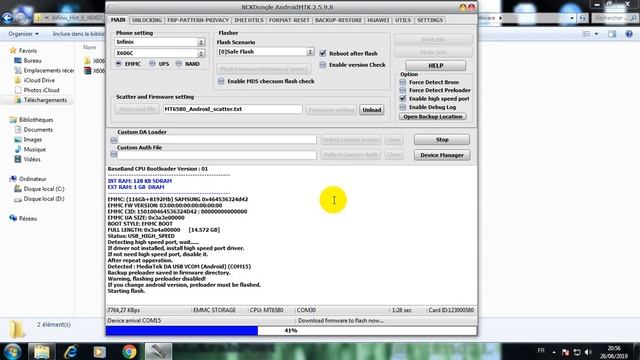Image resolution: width=640 pixels, height=360 pixels.
Task: Toggle Enable Debug Log option
Action: pos(403,107)
